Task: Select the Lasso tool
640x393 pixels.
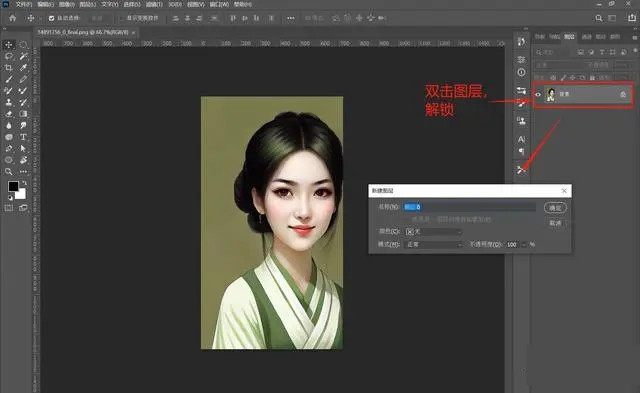Action: (9, 56)
